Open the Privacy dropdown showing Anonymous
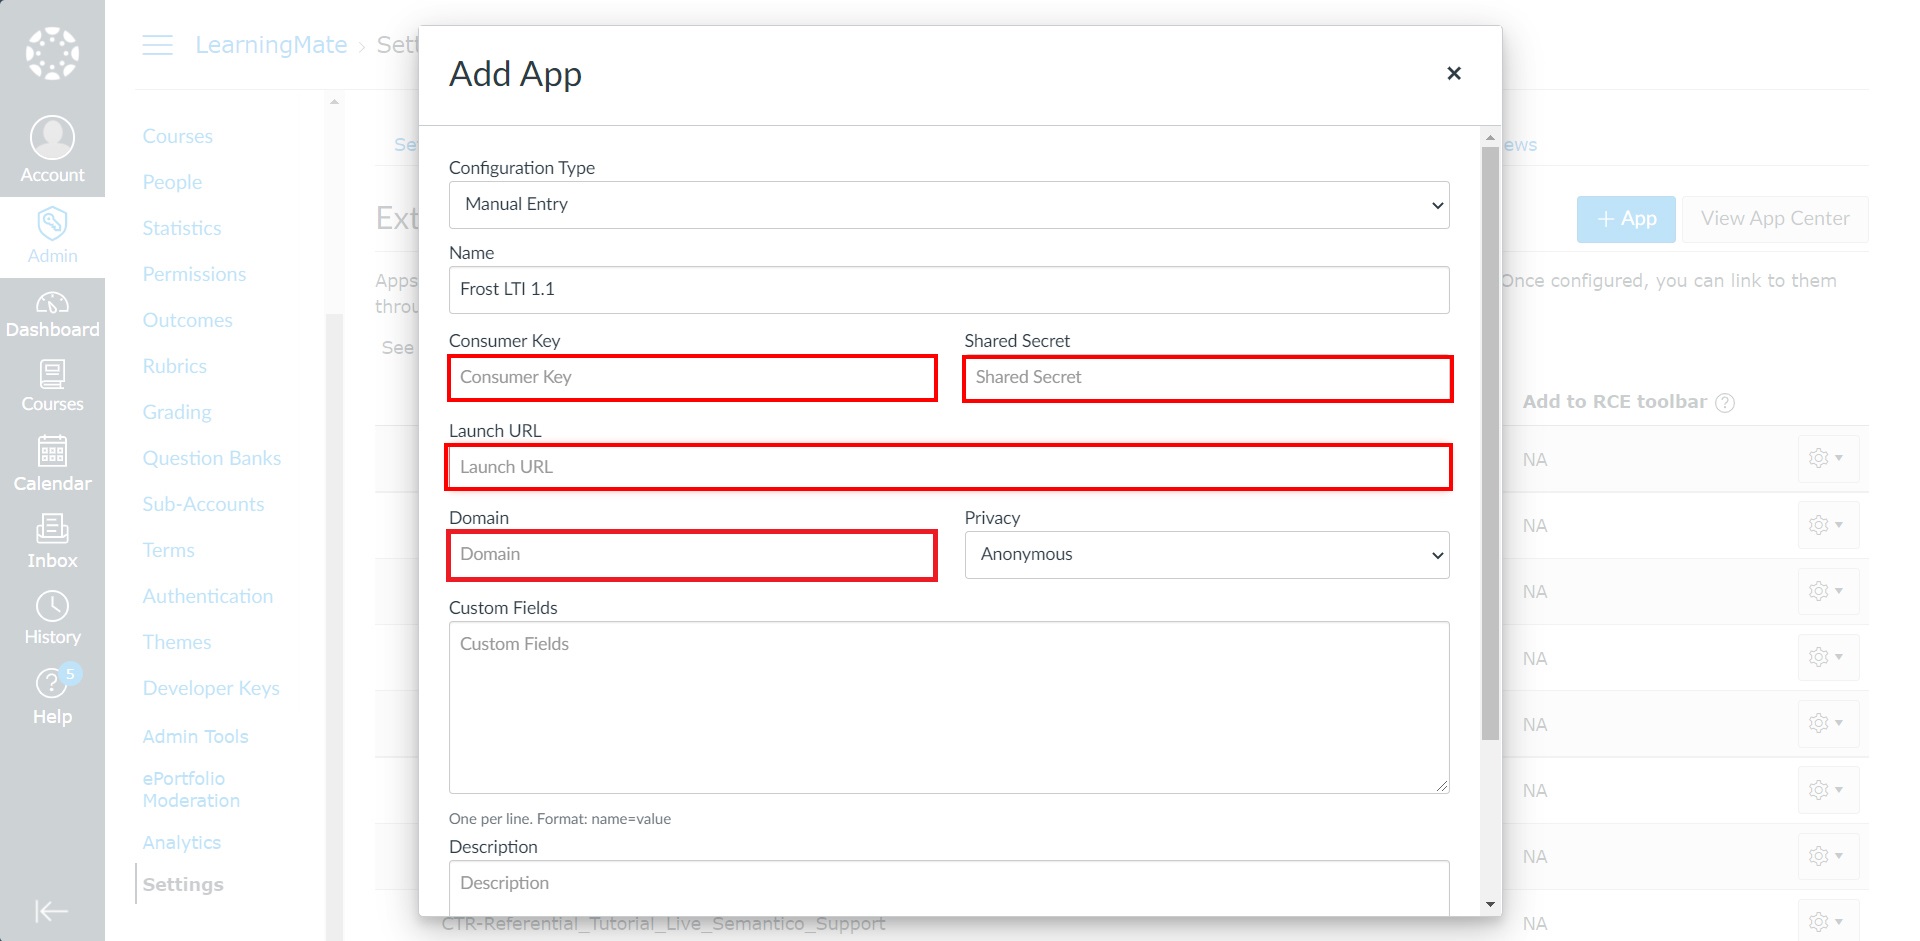The width and height of the screenshot is (1920, 941). click(x=1207, y=555)
